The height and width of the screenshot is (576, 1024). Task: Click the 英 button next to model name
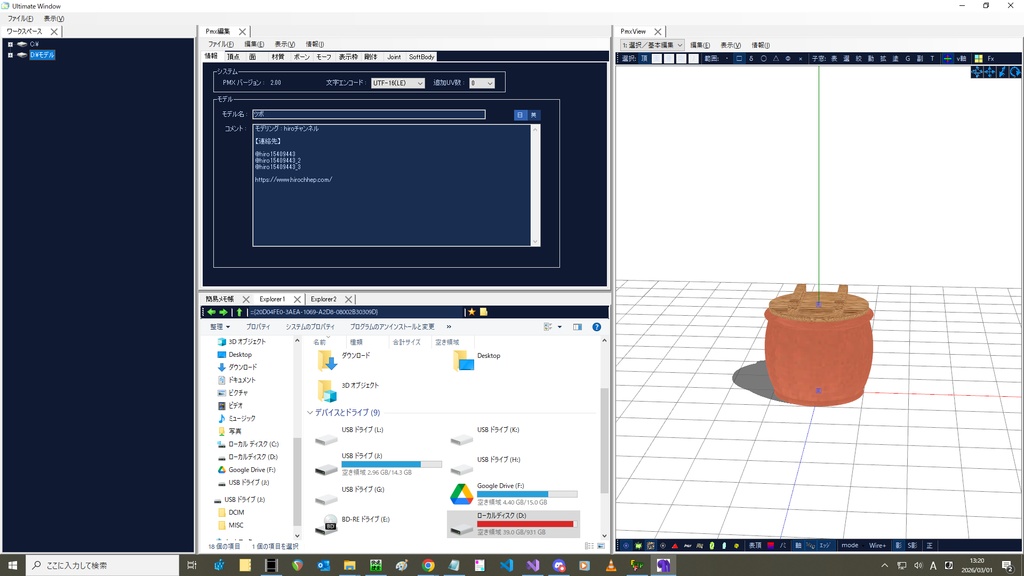pyautogui.click(x=533, y=114)
